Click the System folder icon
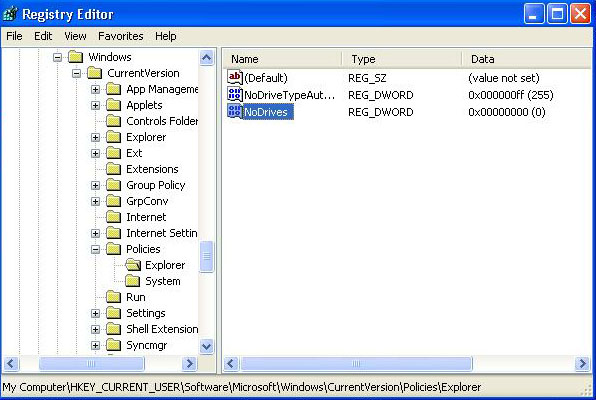The width and height of the screenshot is (596, 400). pos(132,281)
